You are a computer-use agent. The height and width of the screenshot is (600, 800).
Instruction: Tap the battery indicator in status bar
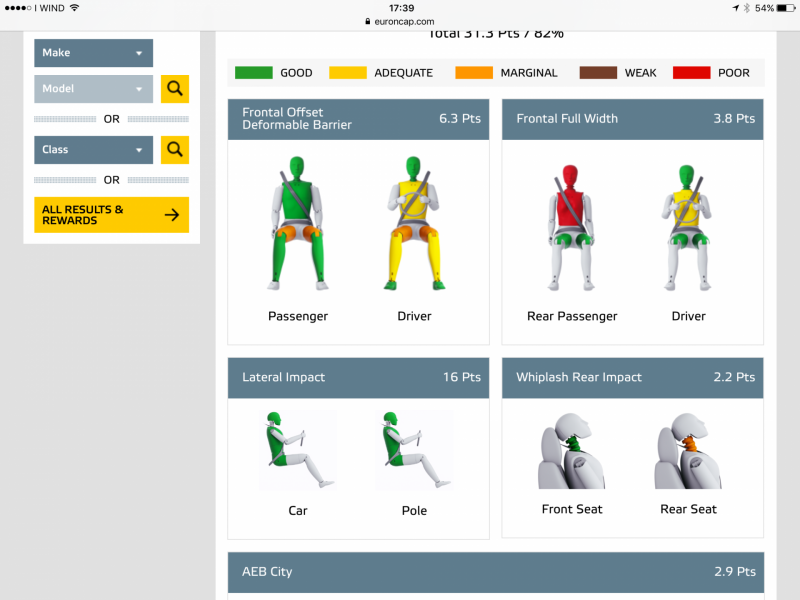(x=783, y=8)
